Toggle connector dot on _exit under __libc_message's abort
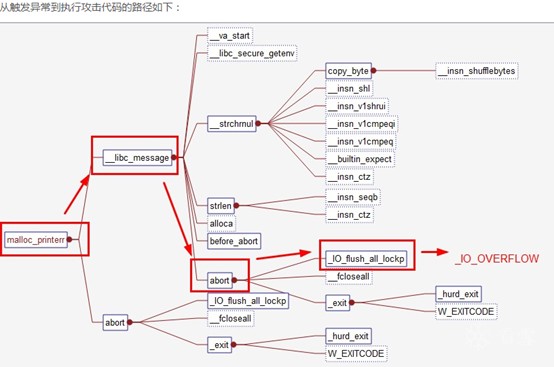The image size is (554, 367). pyautogui.click(x=352, y=302)
